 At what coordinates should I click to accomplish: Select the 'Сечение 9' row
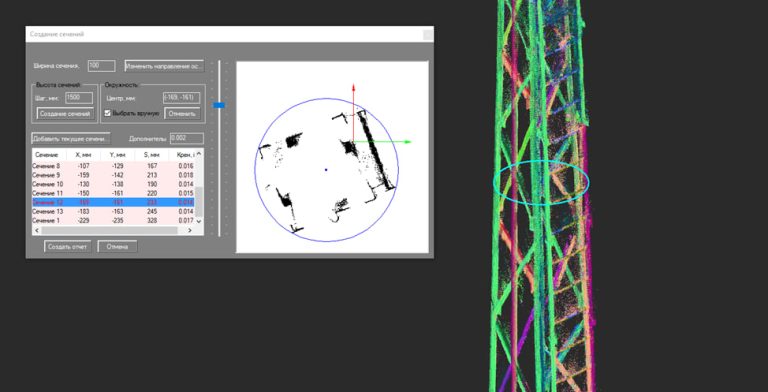click(x=113, y=175)
